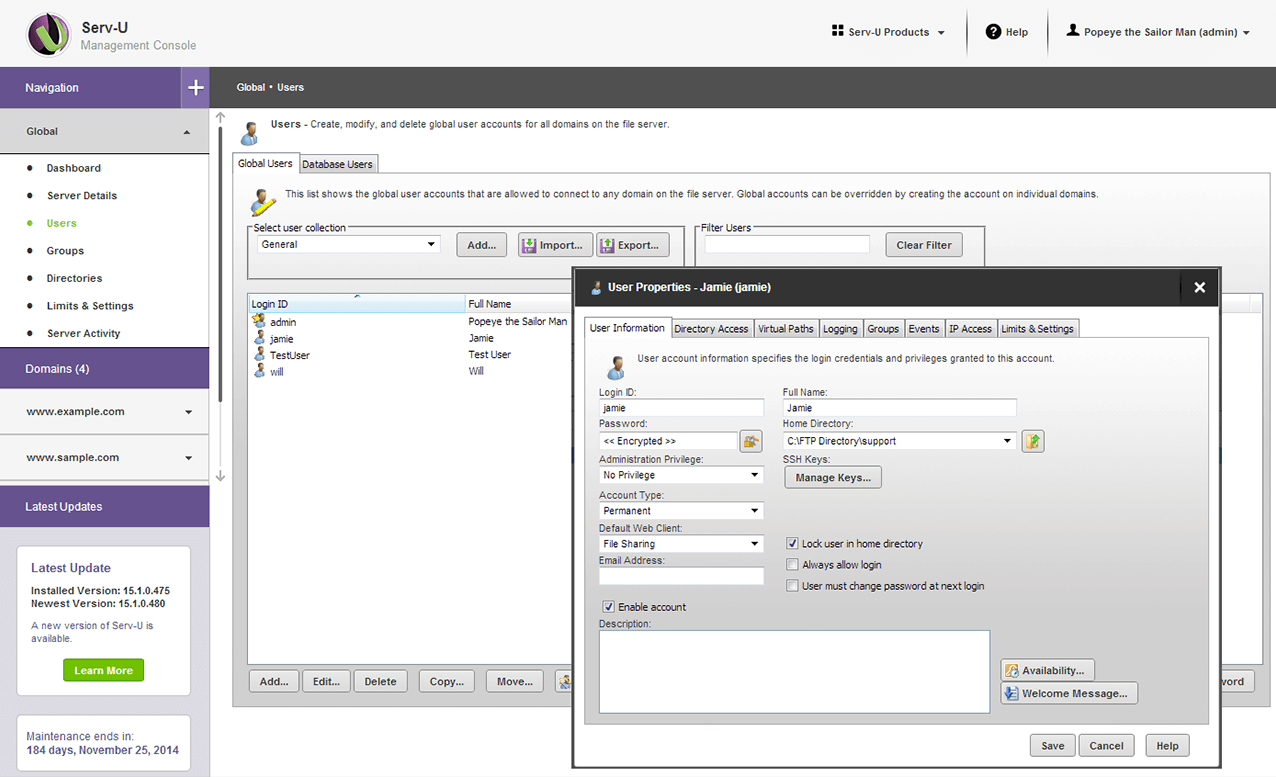Open the Availability settings

click(x=1048, y=670)
